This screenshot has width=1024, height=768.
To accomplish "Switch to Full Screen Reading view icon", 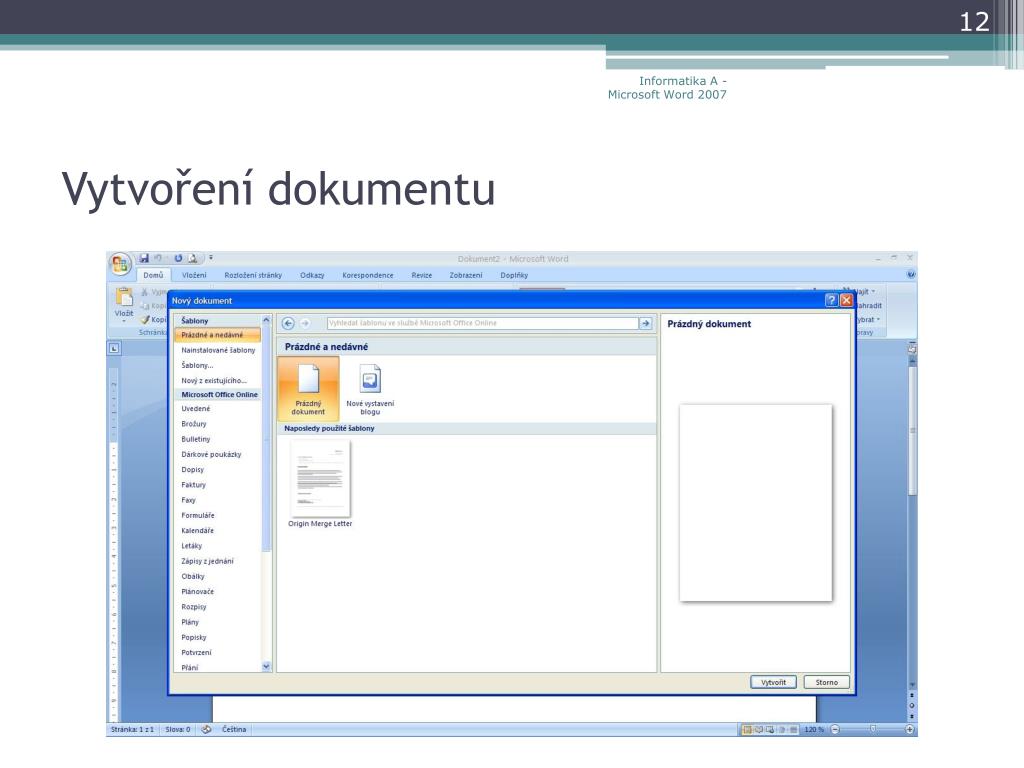I will click(x=759, y=730).
